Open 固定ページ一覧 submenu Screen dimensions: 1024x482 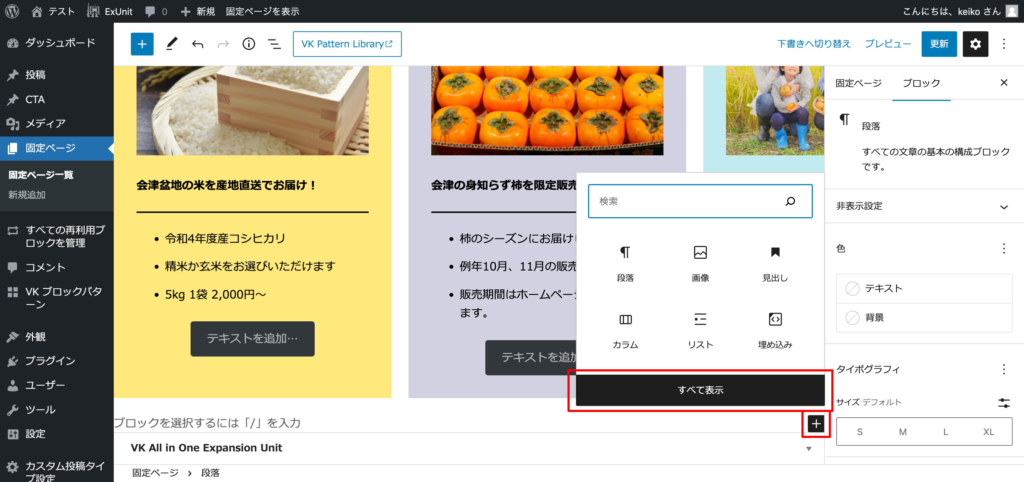coord(40,175)
